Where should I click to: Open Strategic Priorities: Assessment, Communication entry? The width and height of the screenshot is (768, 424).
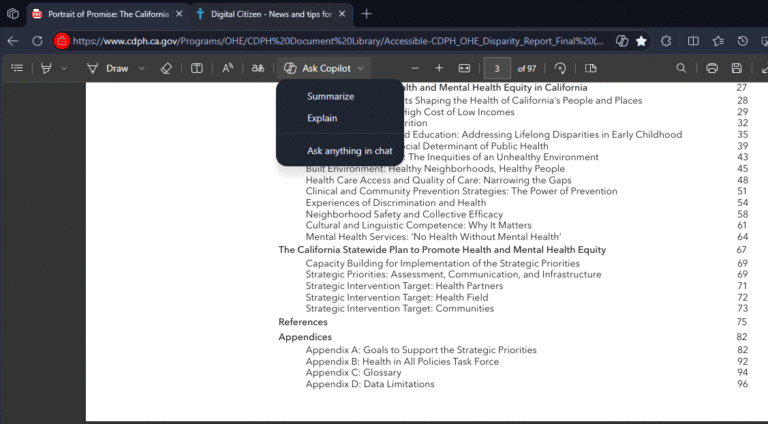(453, 274)
